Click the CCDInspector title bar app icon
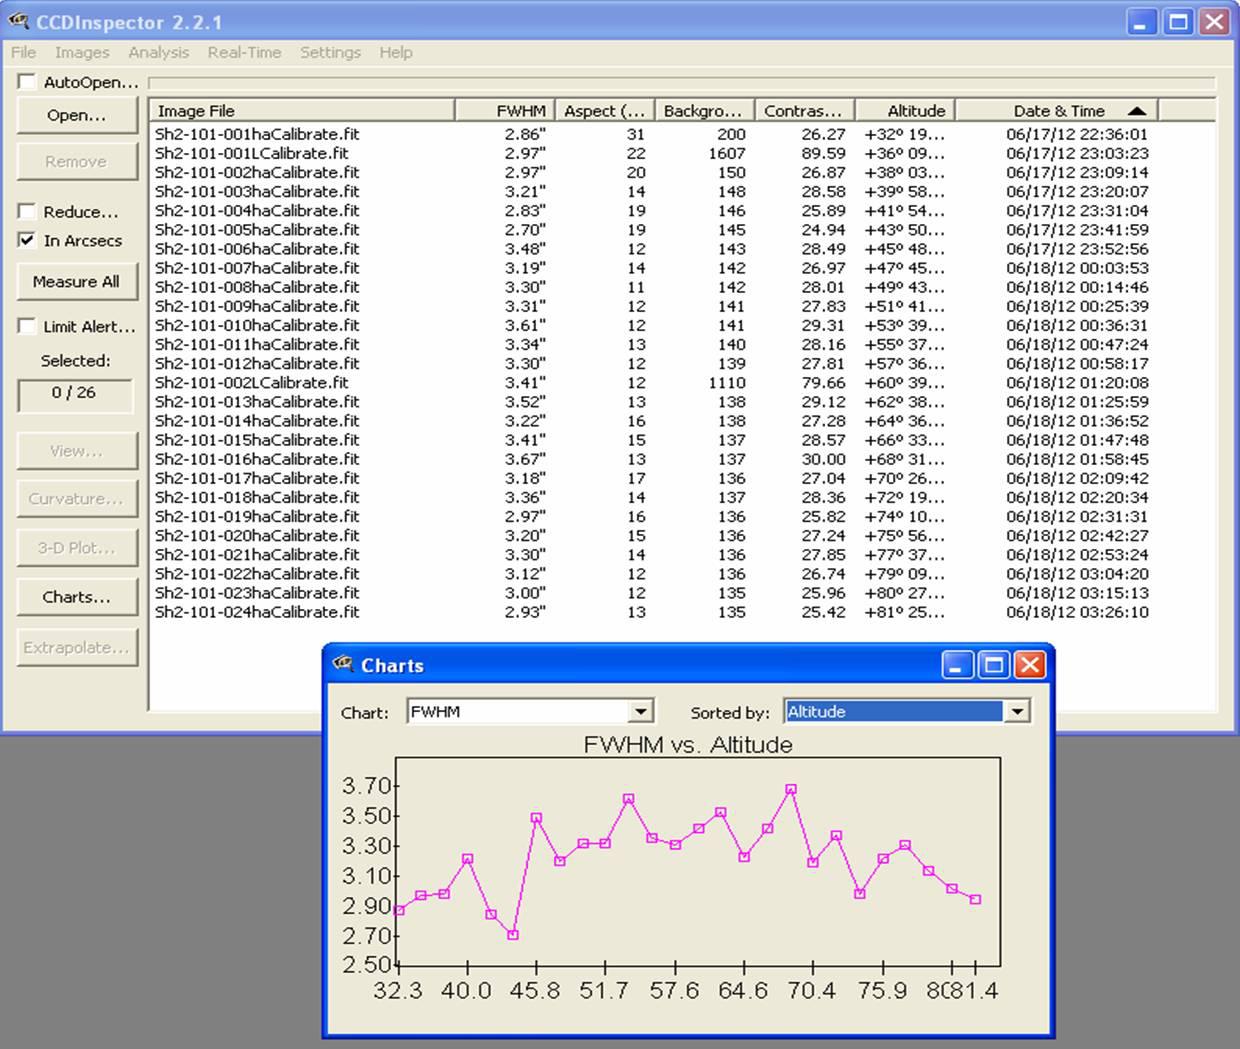The width and height of the screenshot is (1240, 1049). point(18,21)
